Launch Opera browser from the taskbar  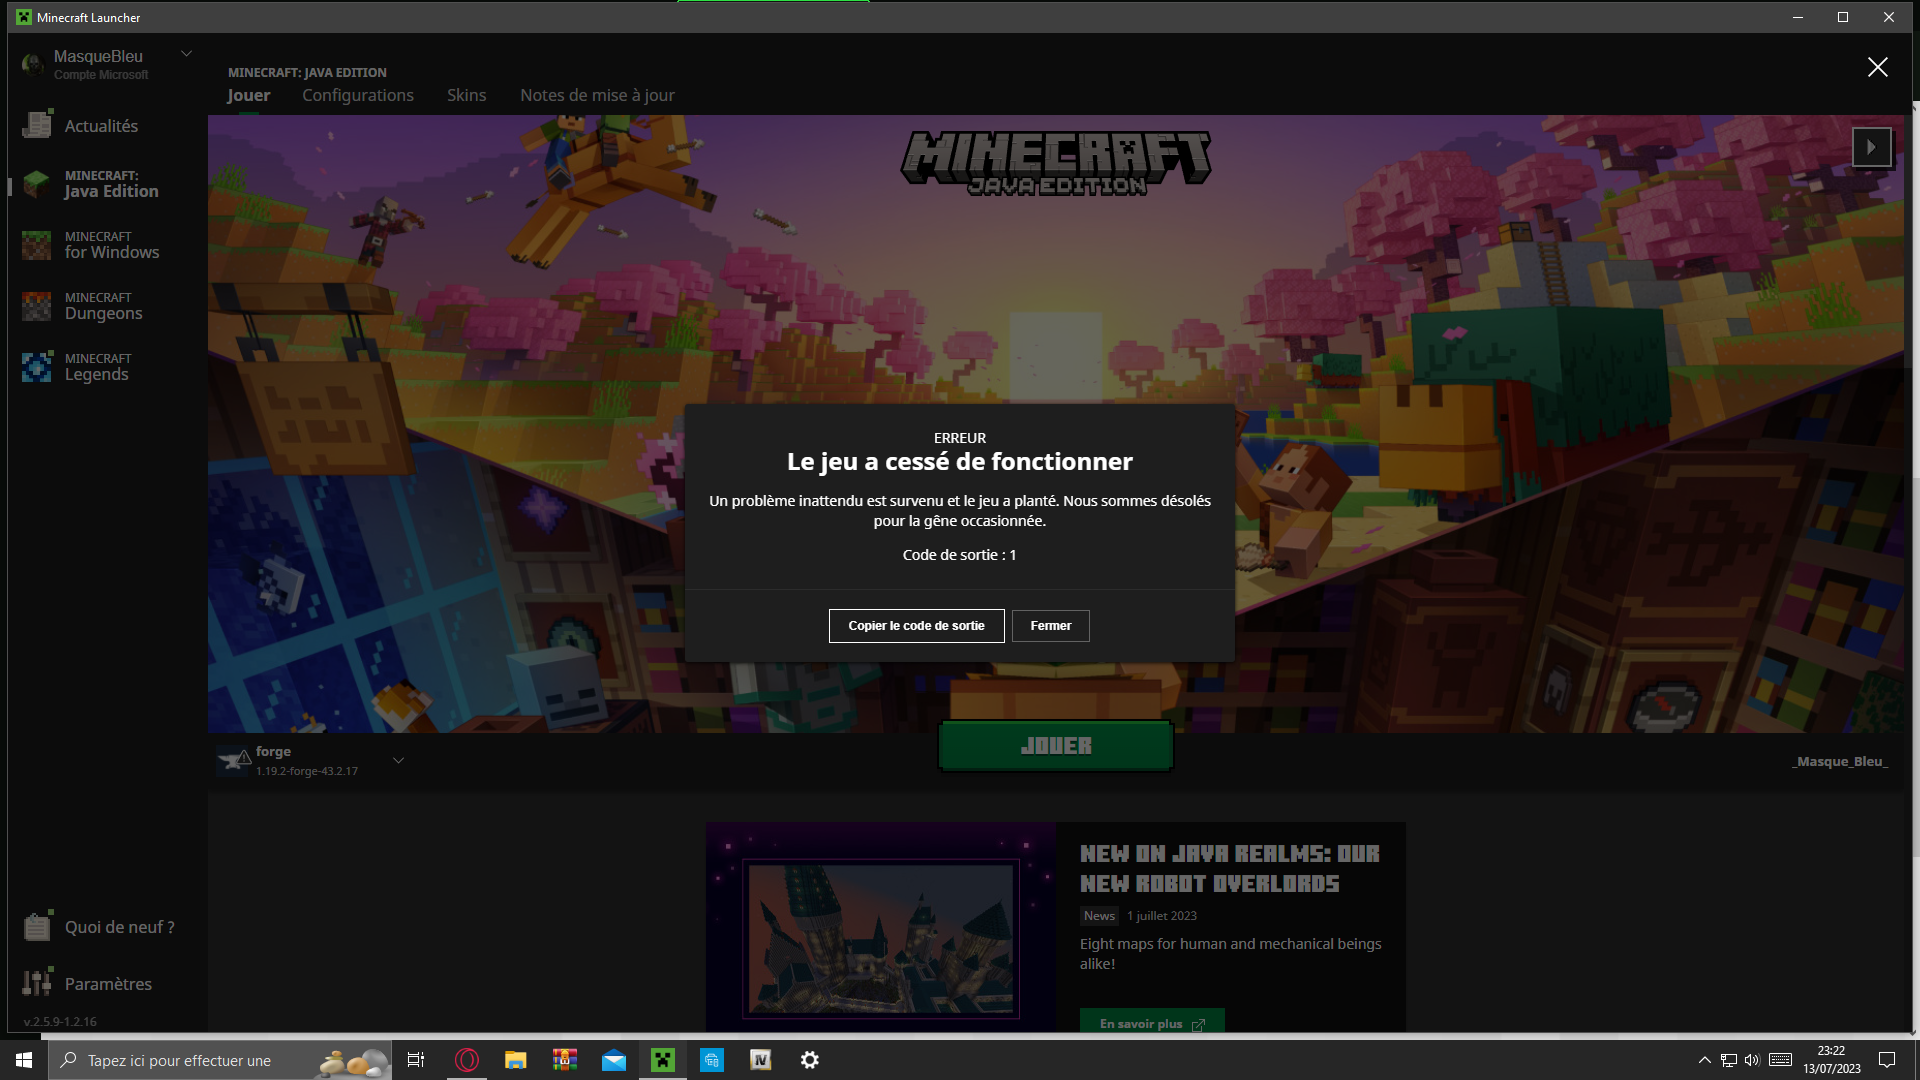click(x=467, y=1060)
